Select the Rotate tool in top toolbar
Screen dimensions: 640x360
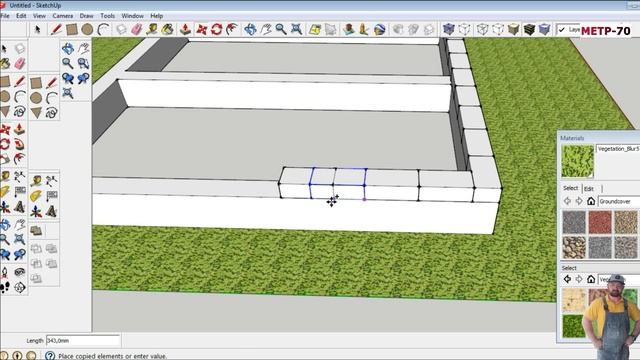click(x=217, y=29)
